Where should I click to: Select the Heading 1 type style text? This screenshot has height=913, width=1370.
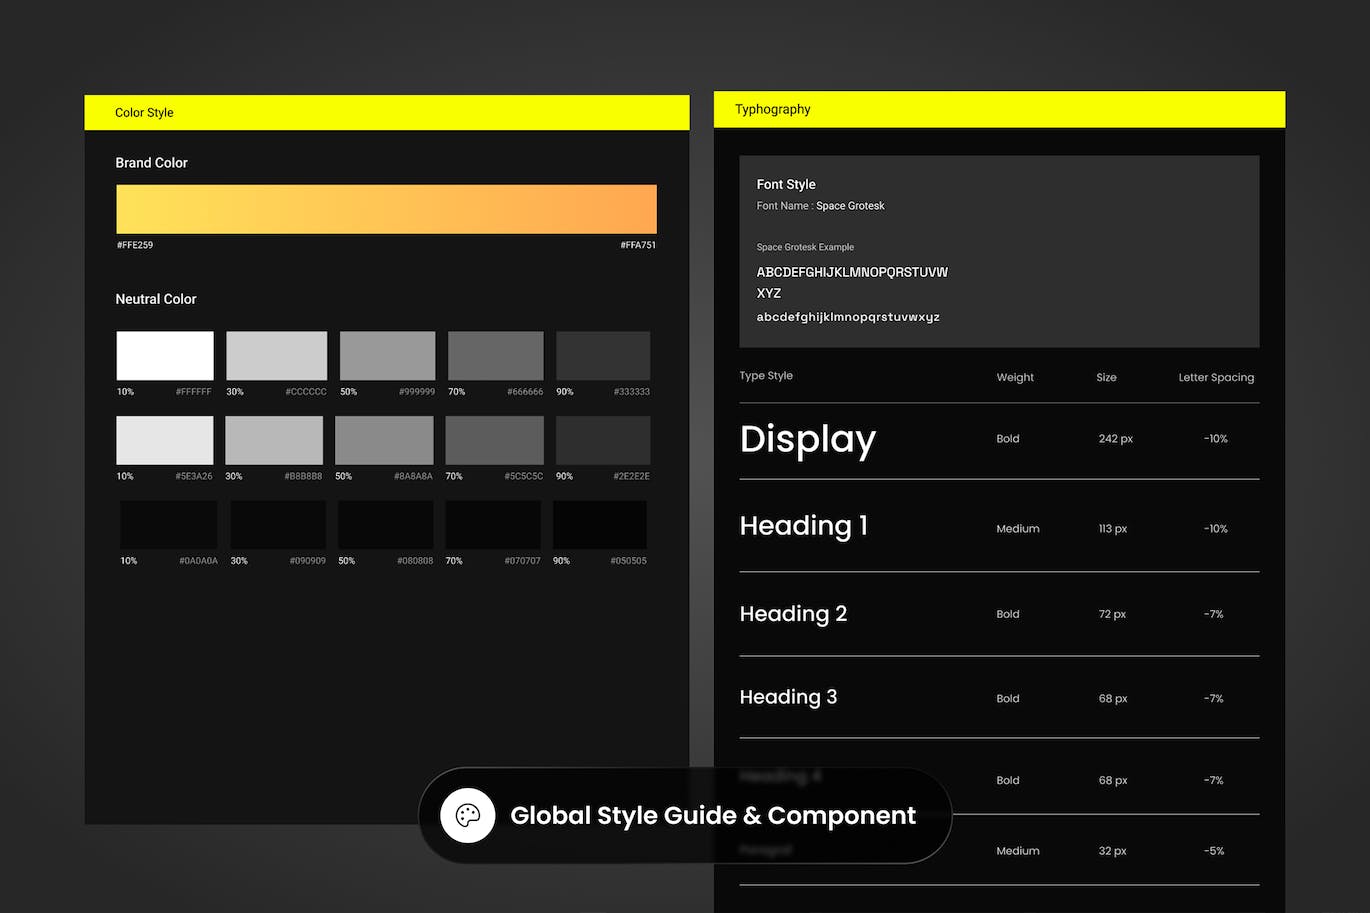pos(803,526)
